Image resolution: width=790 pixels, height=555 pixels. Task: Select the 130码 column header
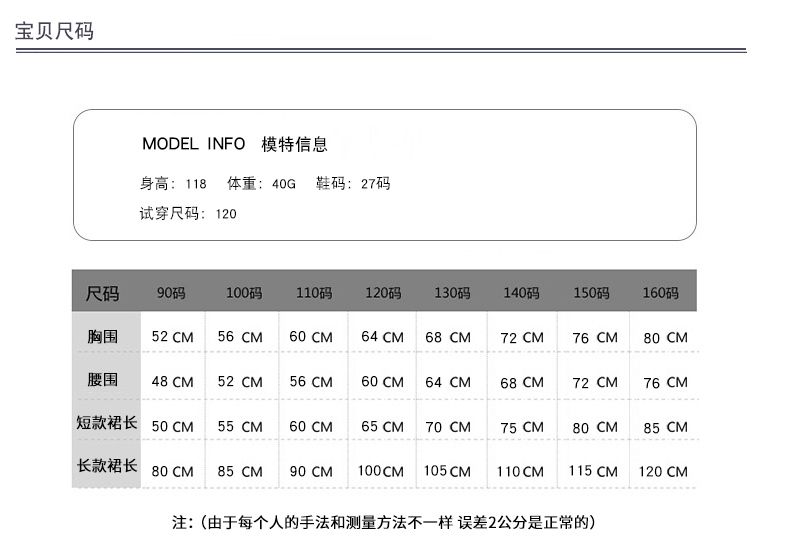pos(452,293)
